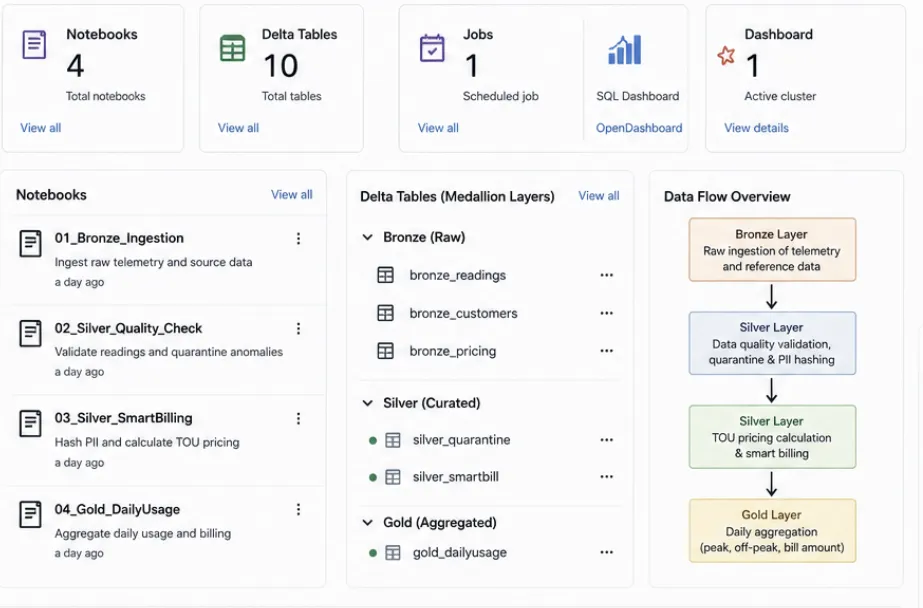Click the gold_dailyusage green status dot

point(373,553)
